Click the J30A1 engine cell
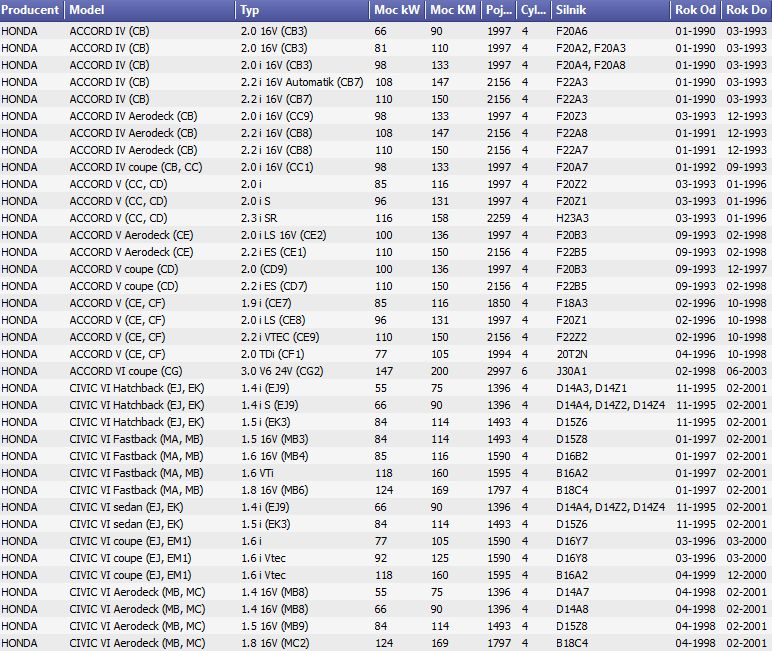The image size is (772, 651). [x=572, y=371]
